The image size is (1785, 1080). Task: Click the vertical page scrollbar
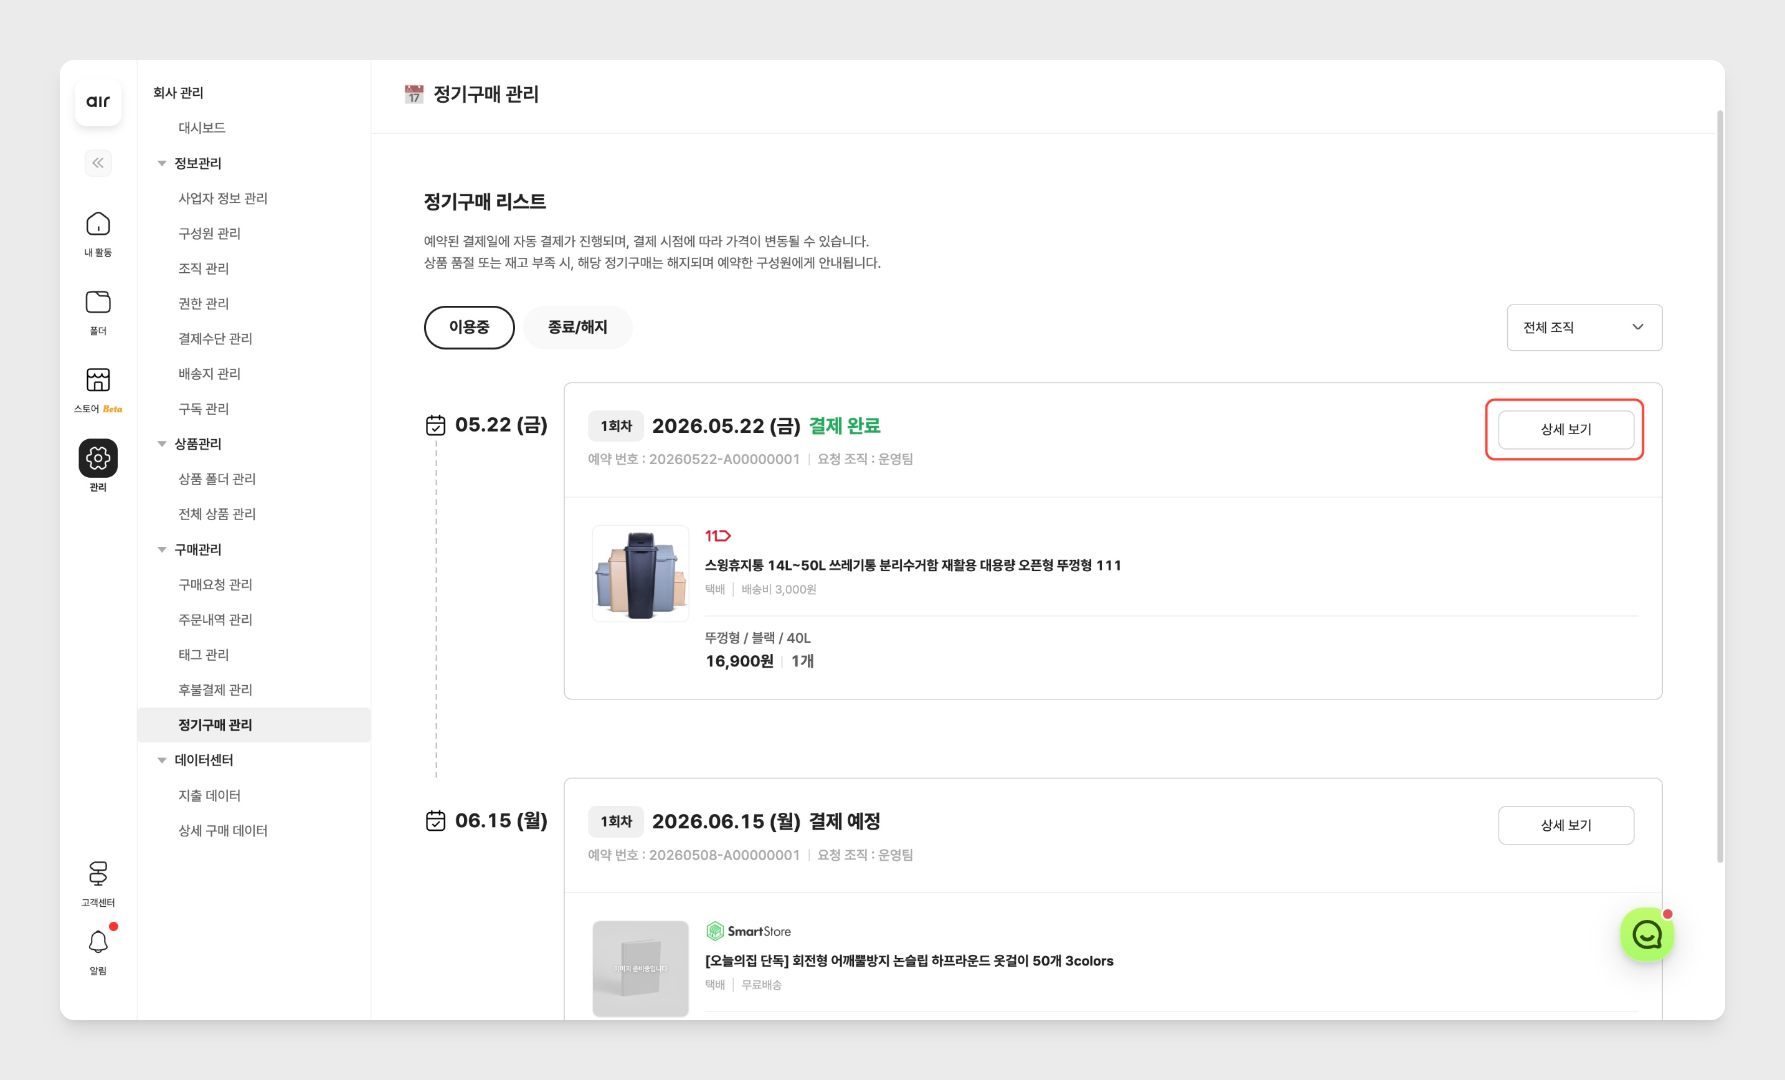coord(1720,485)
